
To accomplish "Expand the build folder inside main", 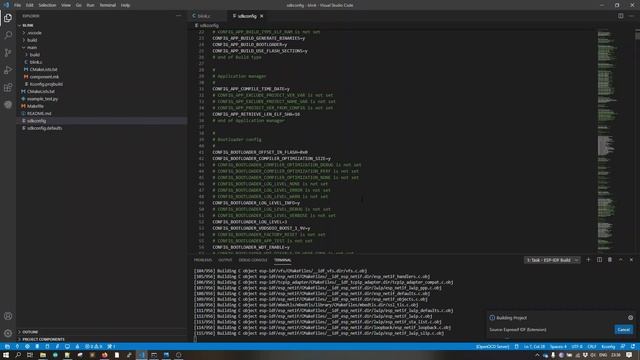I will click(x=102, y=55).
